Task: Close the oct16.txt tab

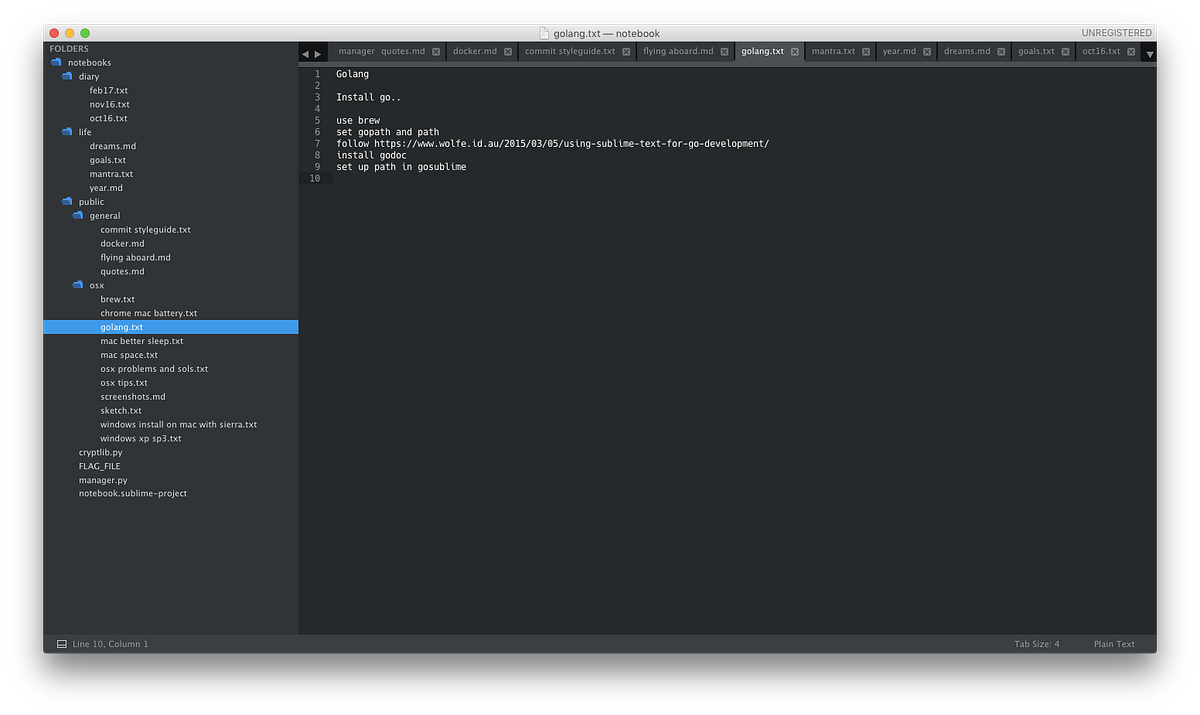Action: point(1131,52)
